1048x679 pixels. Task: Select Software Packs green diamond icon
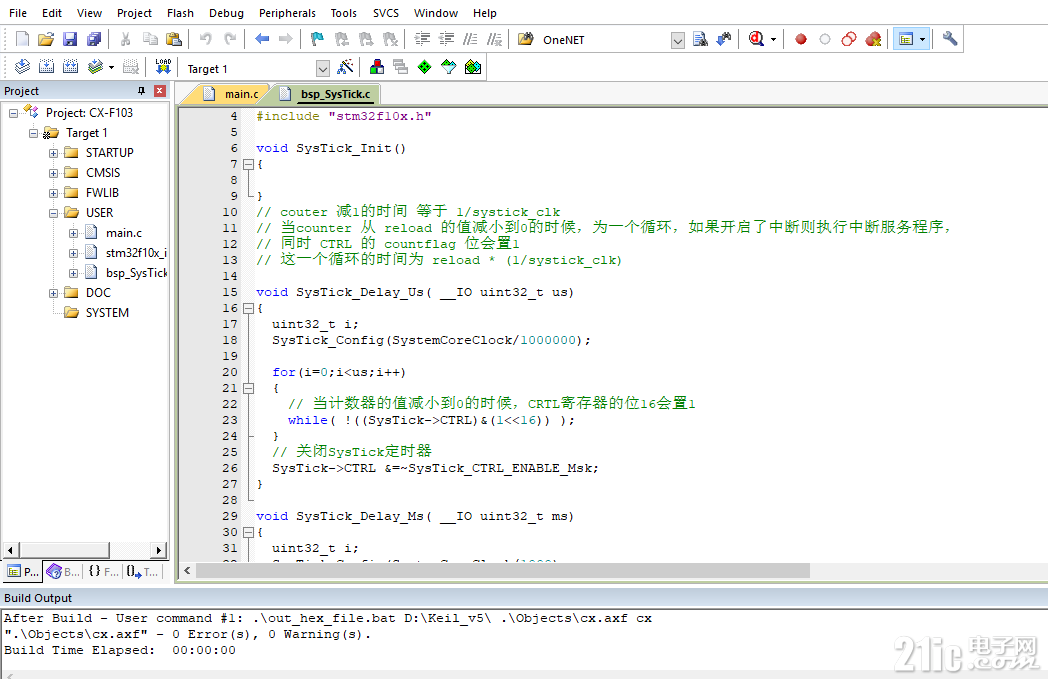[424, 67]
